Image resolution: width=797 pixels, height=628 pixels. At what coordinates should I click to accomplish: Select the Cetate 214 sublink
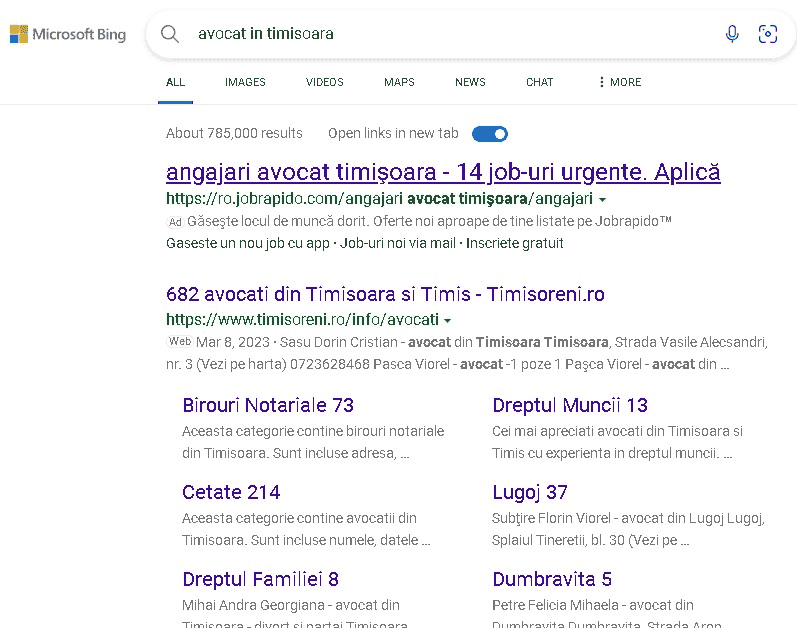(x=231, y=492)
